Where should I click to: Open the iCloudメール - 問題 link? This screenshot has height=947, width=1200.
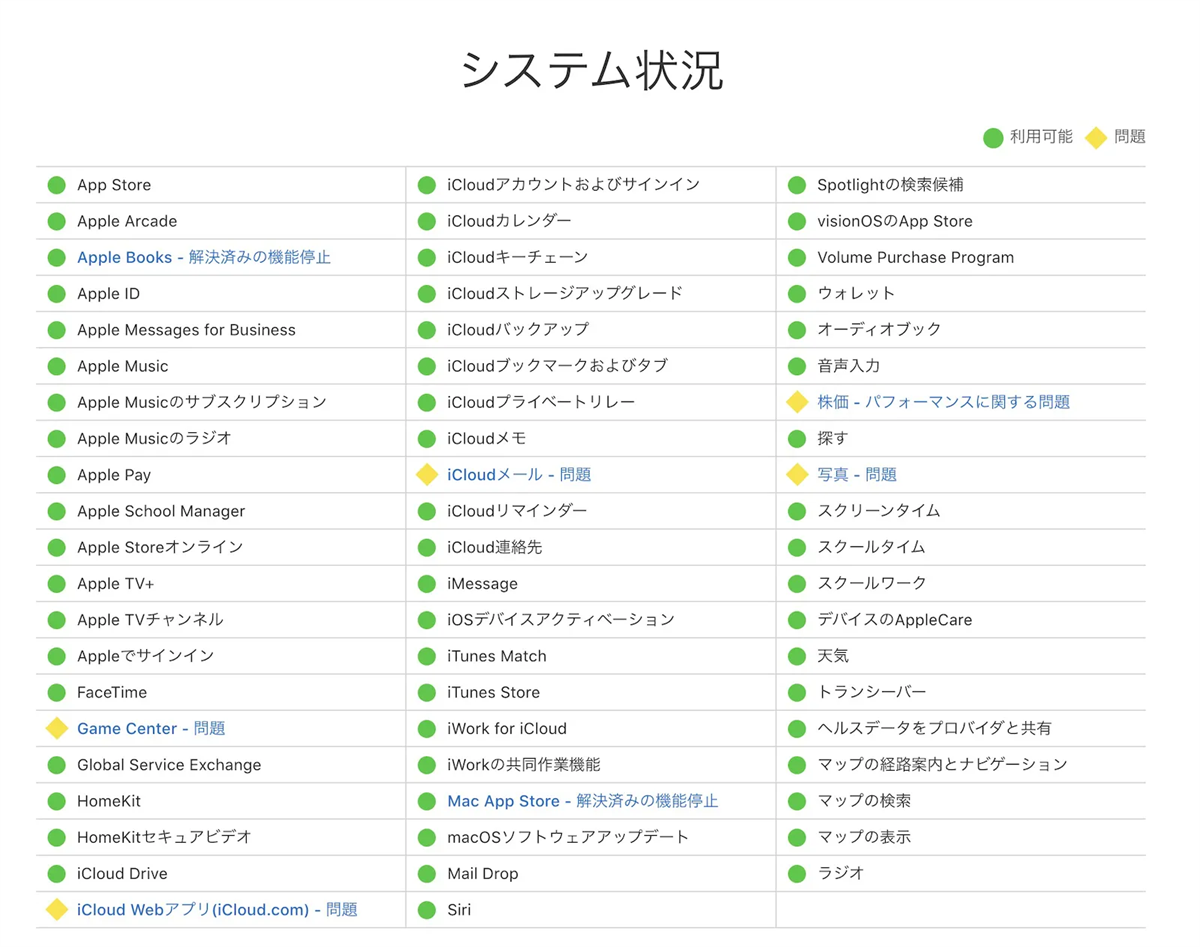pos(519,475)
